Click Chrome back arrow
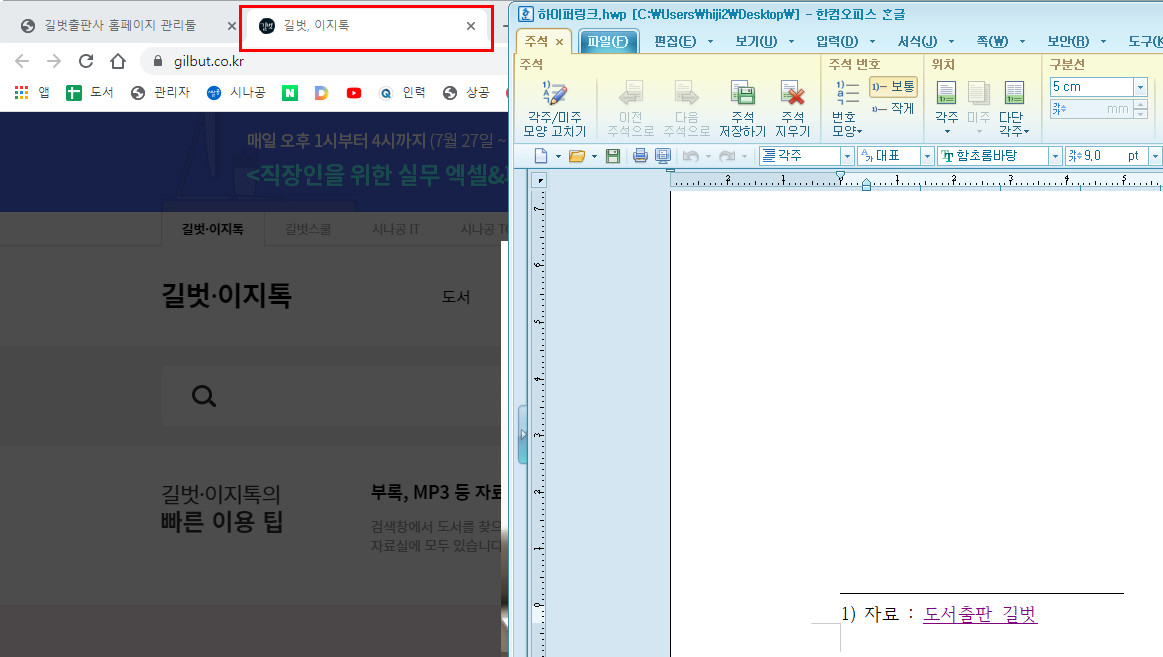The height and width of the screenshot is (657, 1163). 22,61
